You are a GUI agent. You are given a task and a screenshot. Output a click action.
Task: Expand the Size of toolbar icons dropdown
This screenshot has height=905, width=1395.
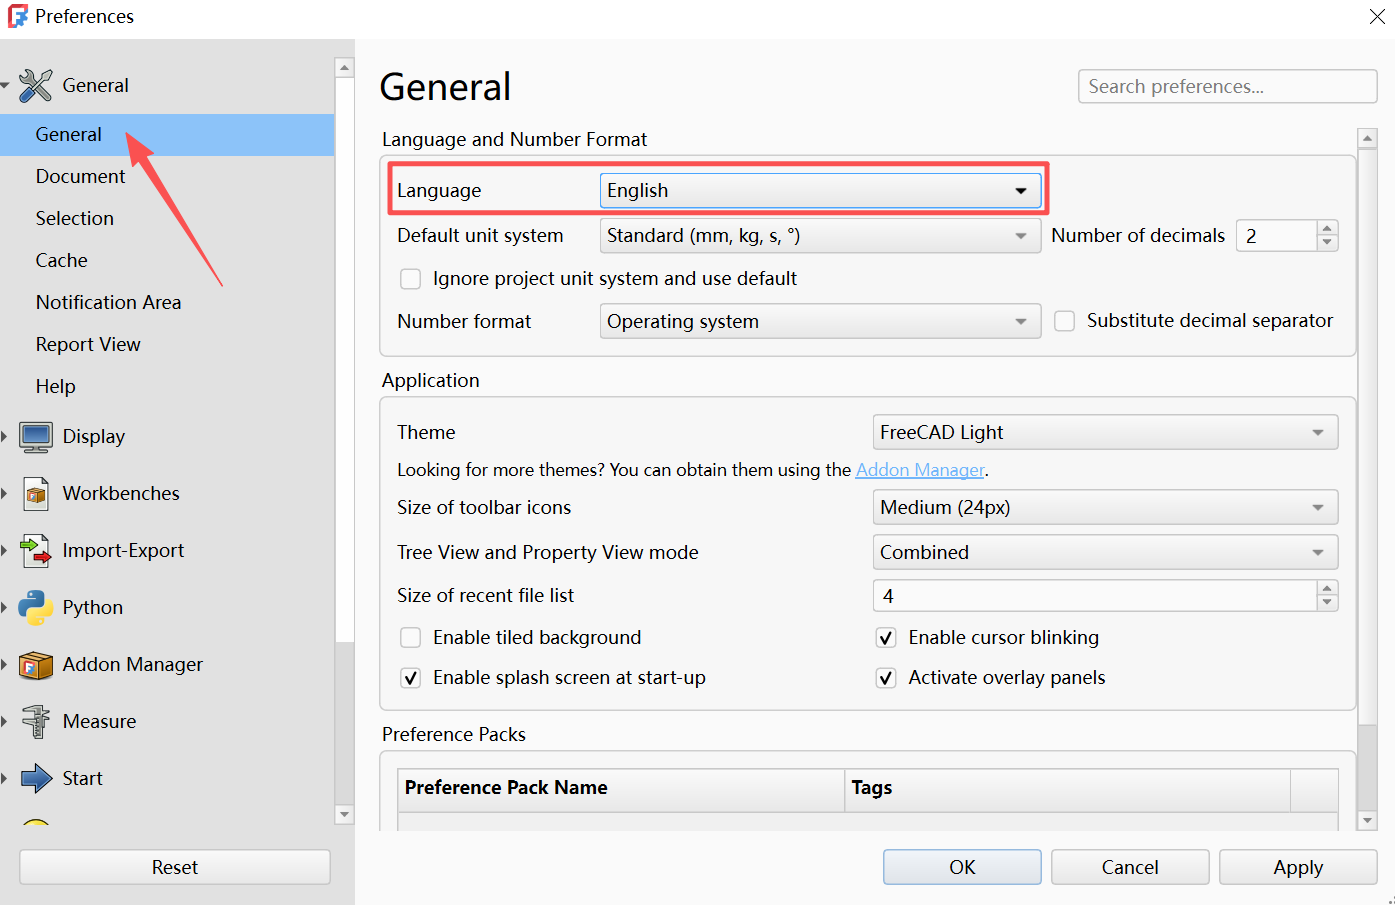point(1105,507)
